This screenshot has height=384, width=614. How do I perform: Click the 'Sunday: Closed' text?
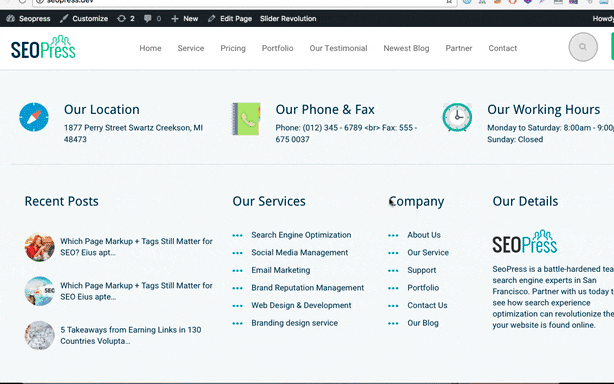[515, 139]
